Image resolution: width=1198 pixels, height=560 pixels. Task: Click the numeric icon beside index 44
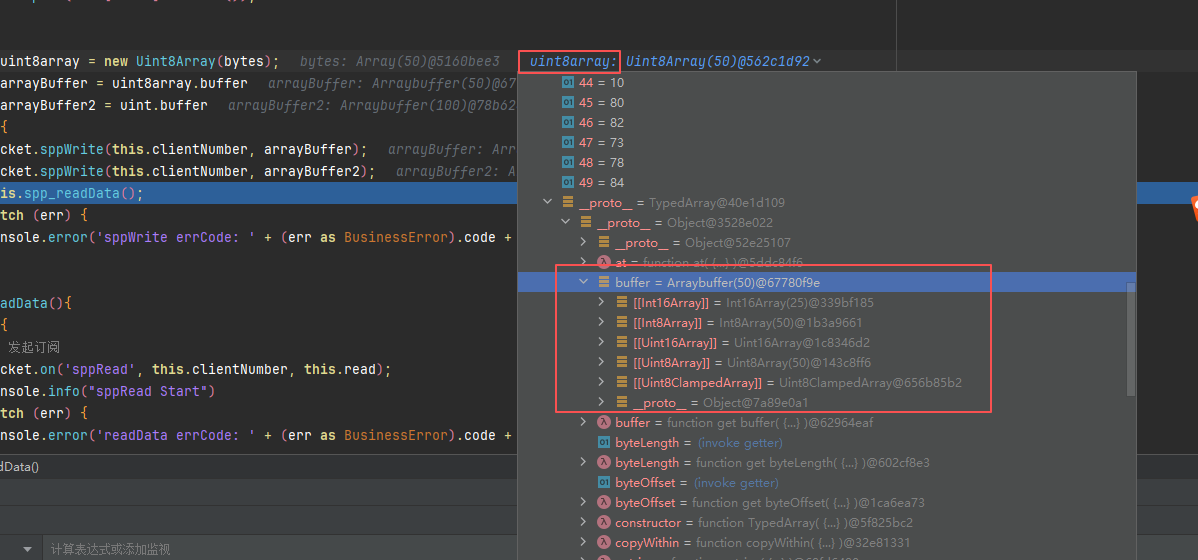tap(568, 83)
